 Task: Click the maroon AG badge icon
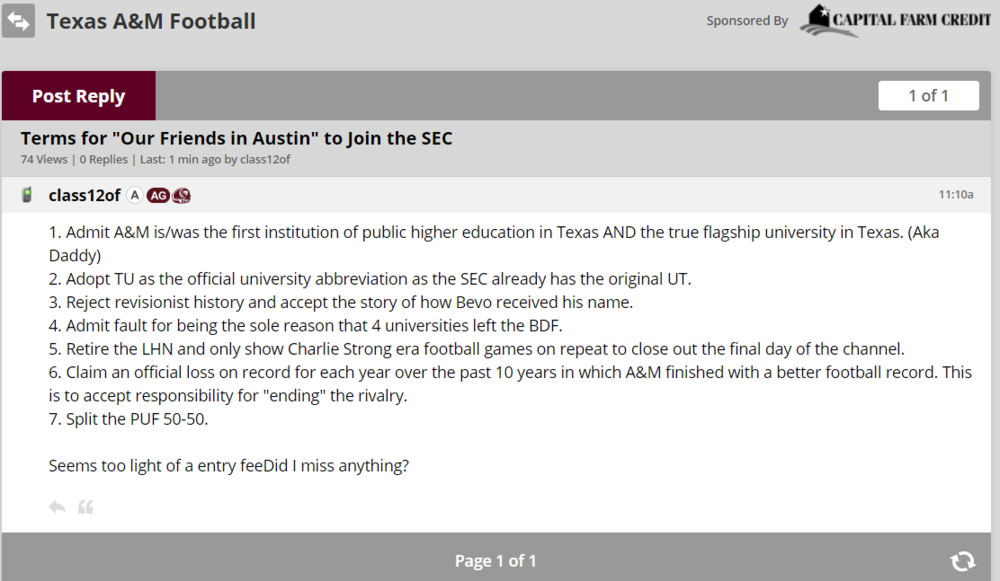coord(158,195)
